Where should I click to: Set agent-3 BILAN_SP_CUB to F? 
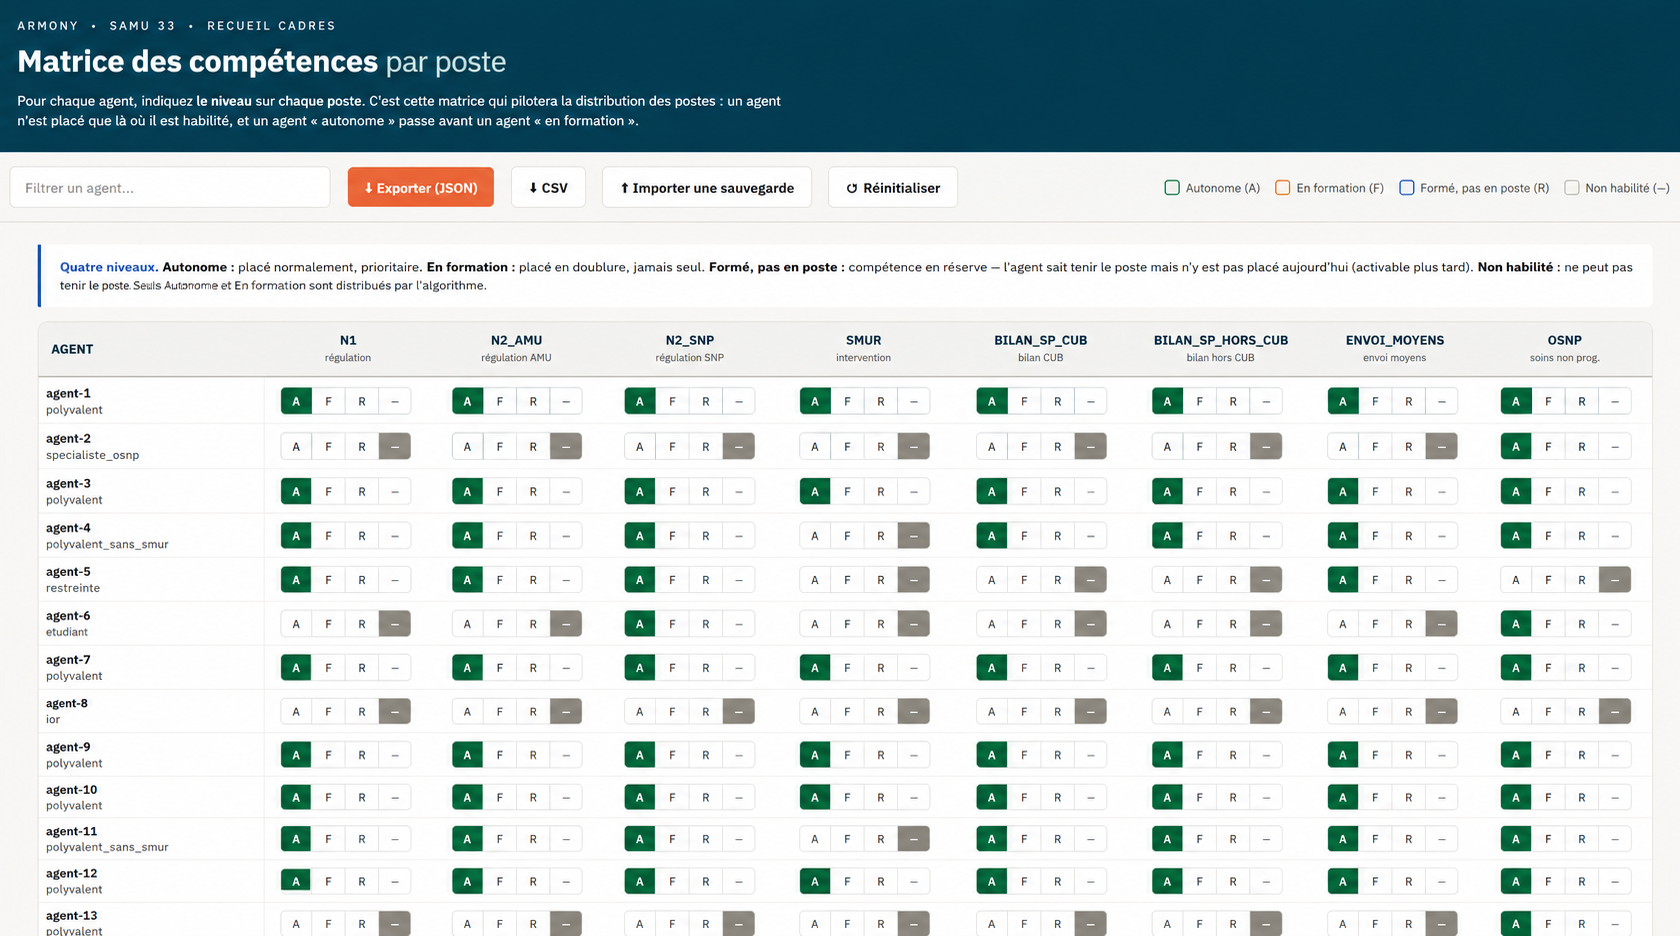(1024, 491)
